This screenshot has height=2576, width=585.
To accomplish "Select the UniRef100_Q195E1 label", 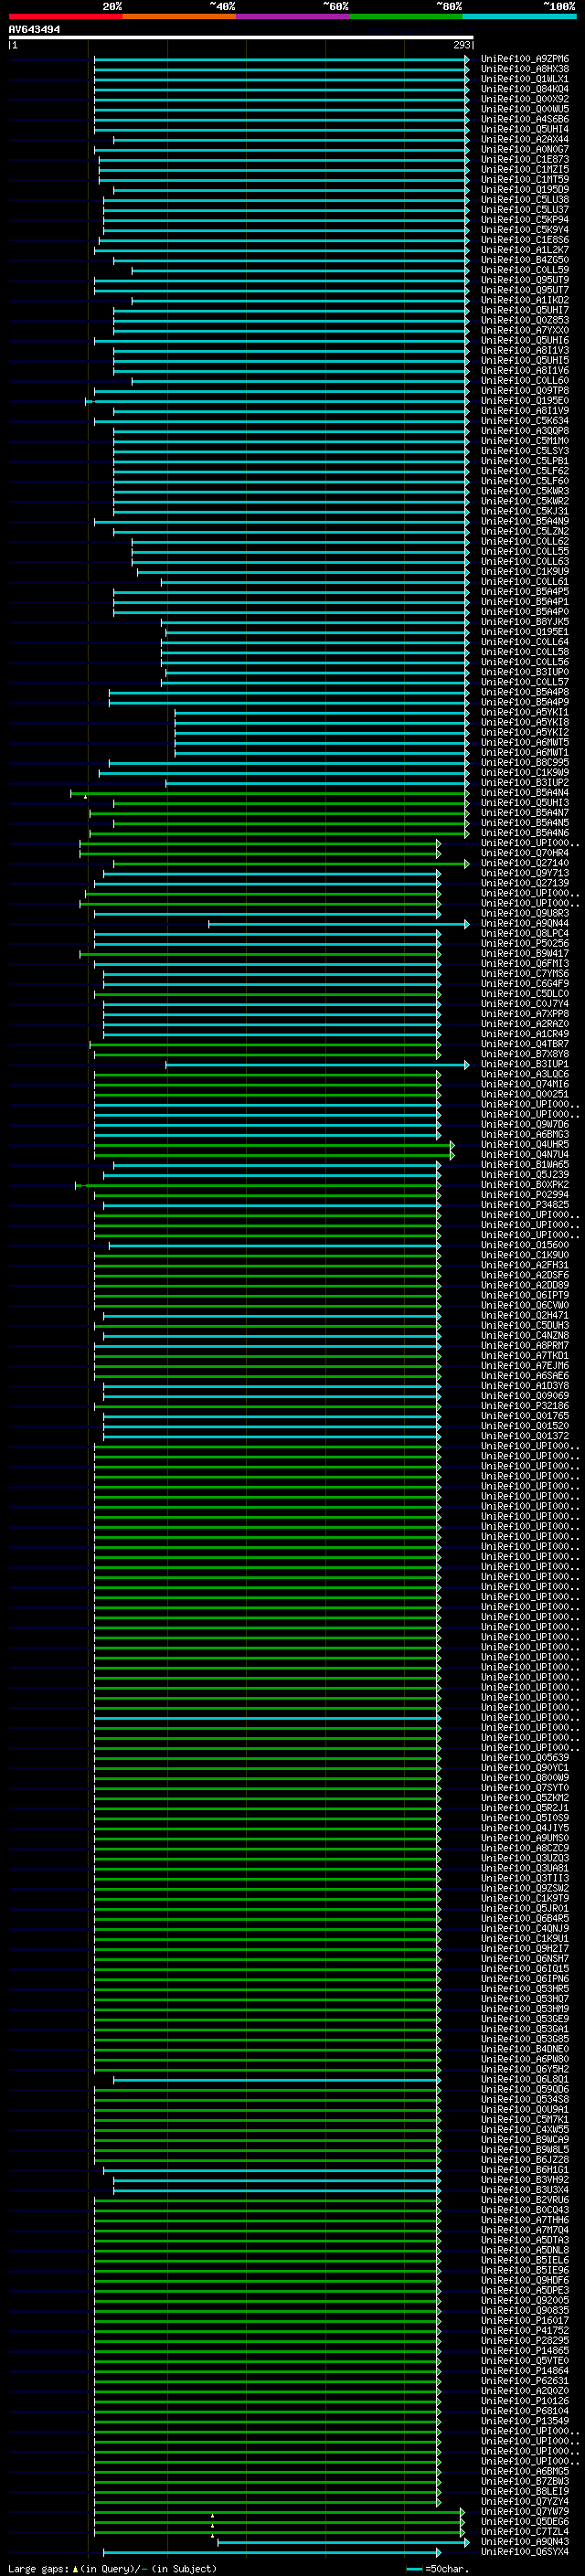I will 524,632.
